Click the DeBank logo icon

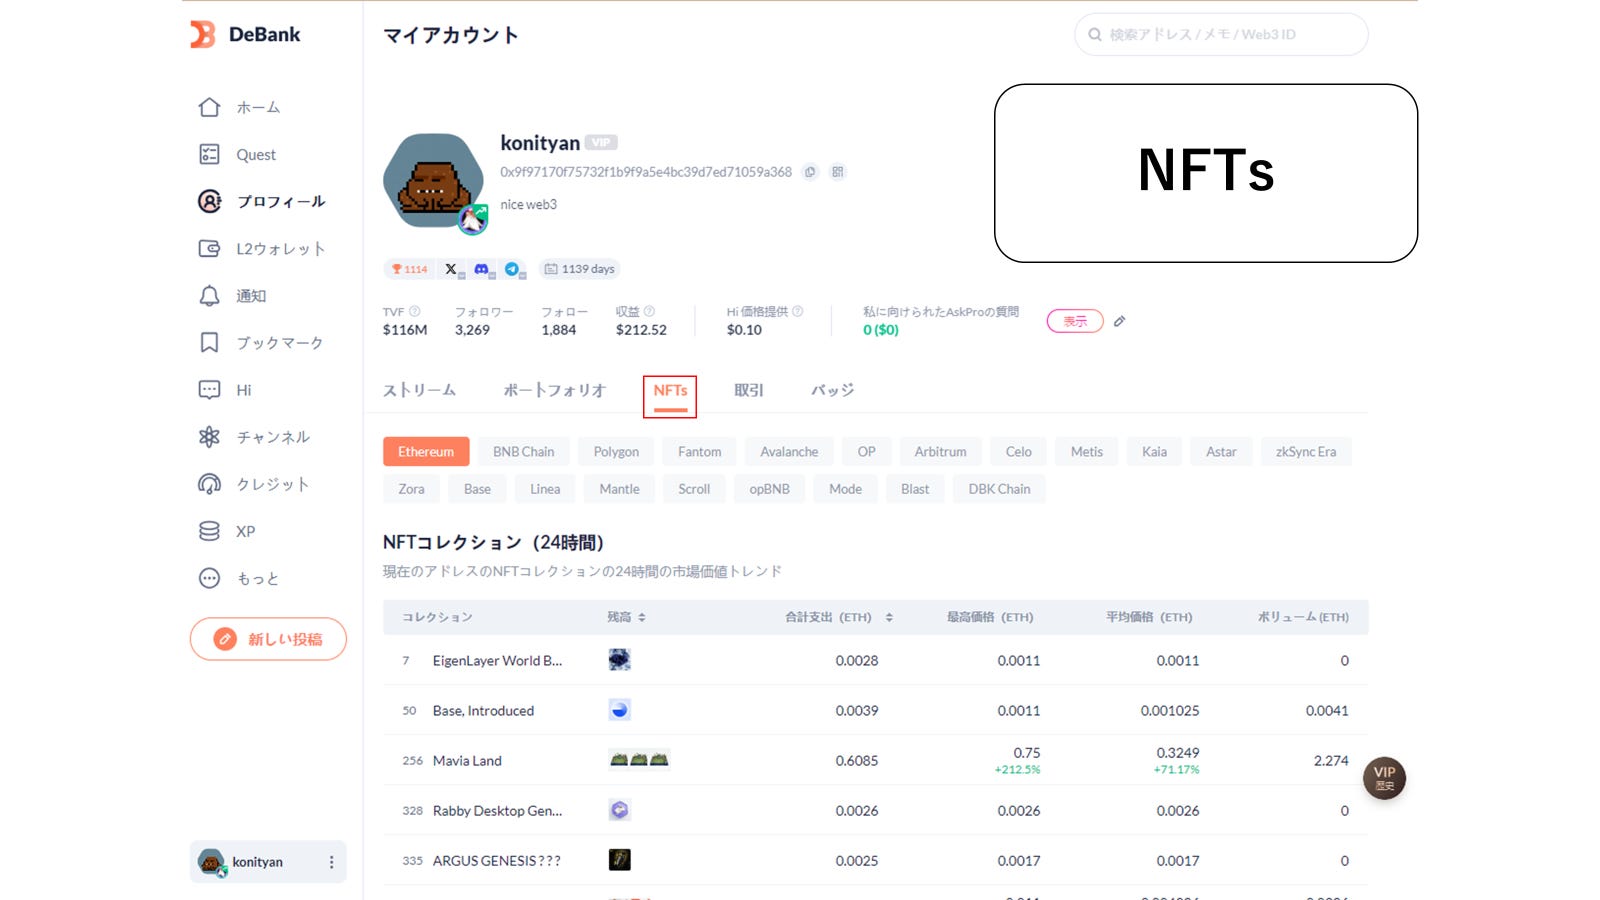click(203, 34)
